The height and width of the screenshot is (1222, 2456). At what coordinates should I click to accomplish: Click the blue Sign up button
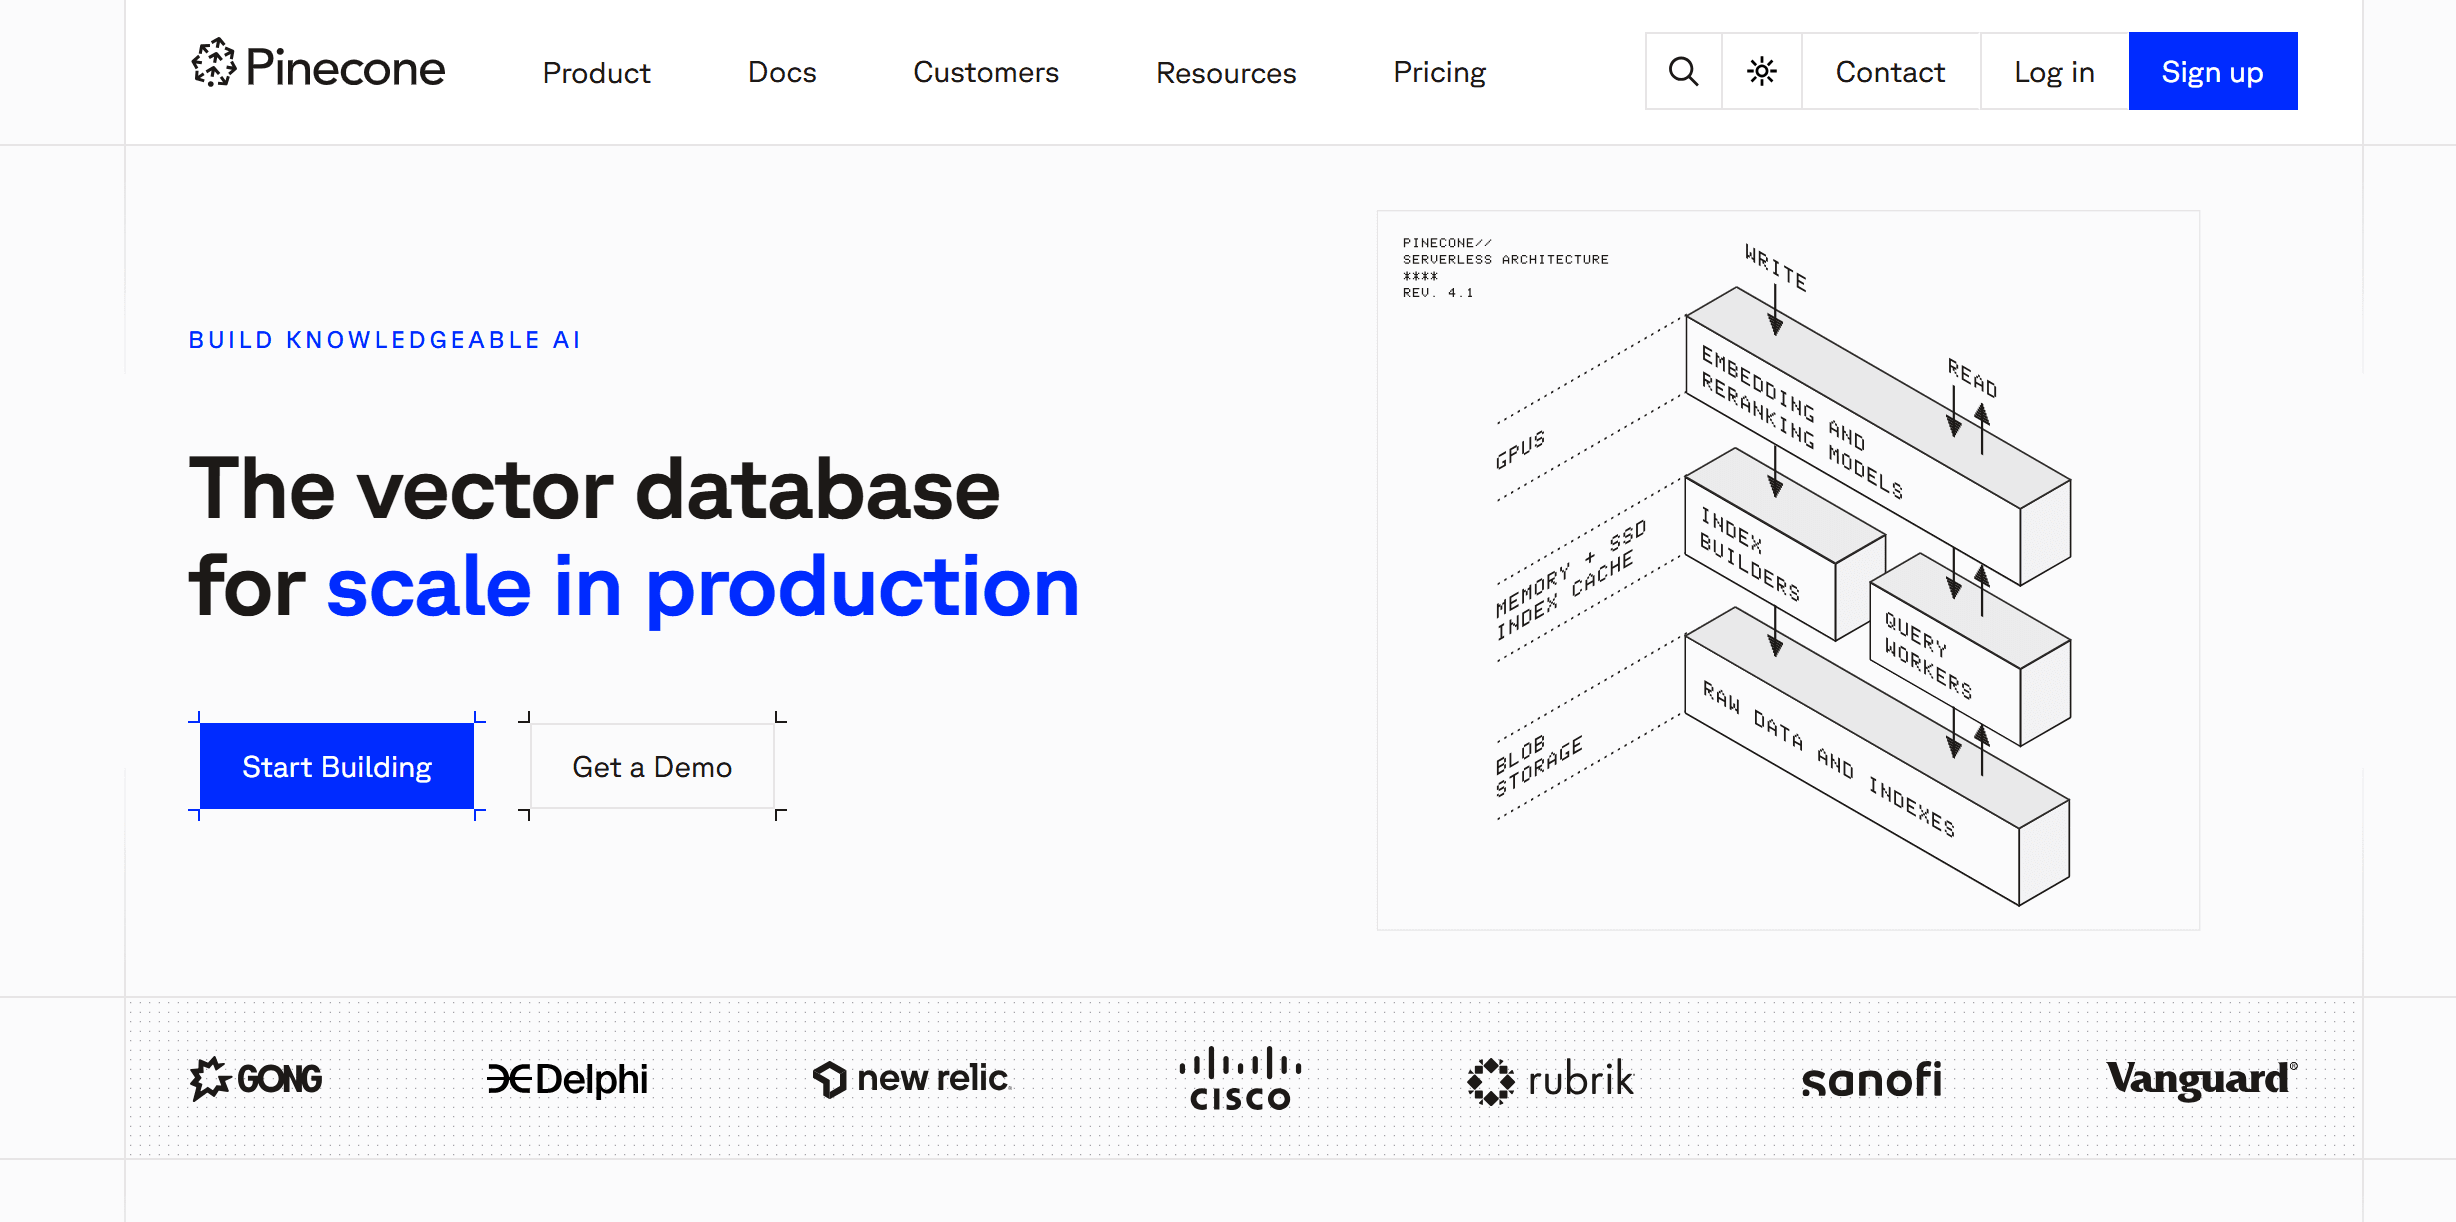[2212, 72]
